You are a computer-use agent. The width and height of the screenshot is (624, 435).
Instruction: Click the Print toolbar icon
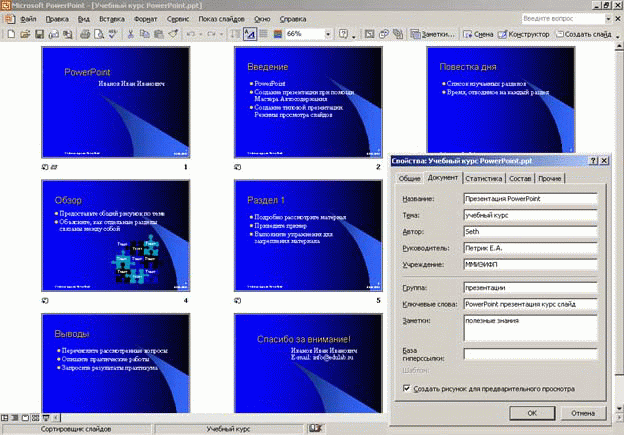point(85,34)
